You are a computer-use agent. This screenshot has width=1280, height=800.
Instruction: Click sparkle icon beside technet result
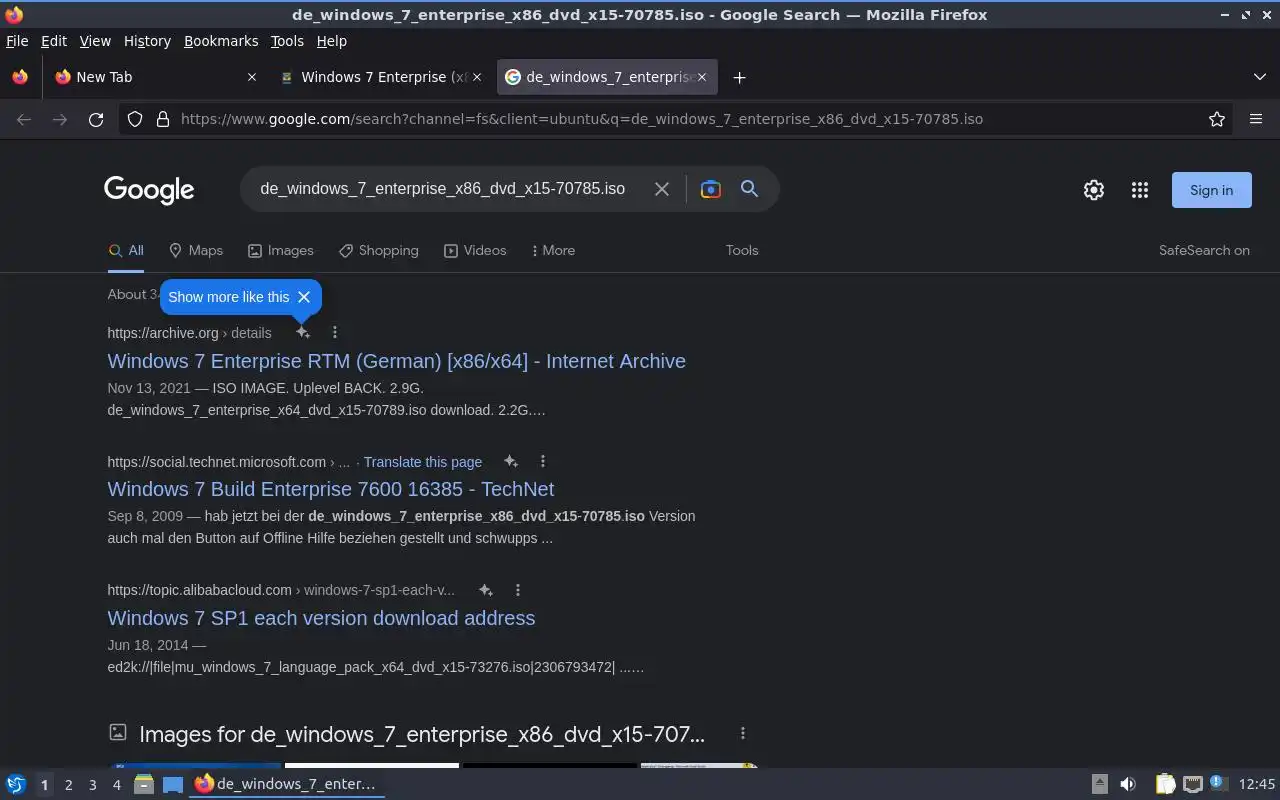point(510,461)
